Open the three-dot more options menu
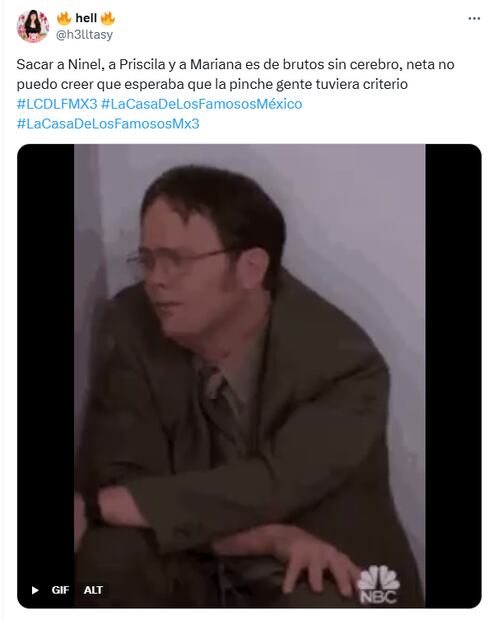The image size is (493, 620). tap(474, 19)
